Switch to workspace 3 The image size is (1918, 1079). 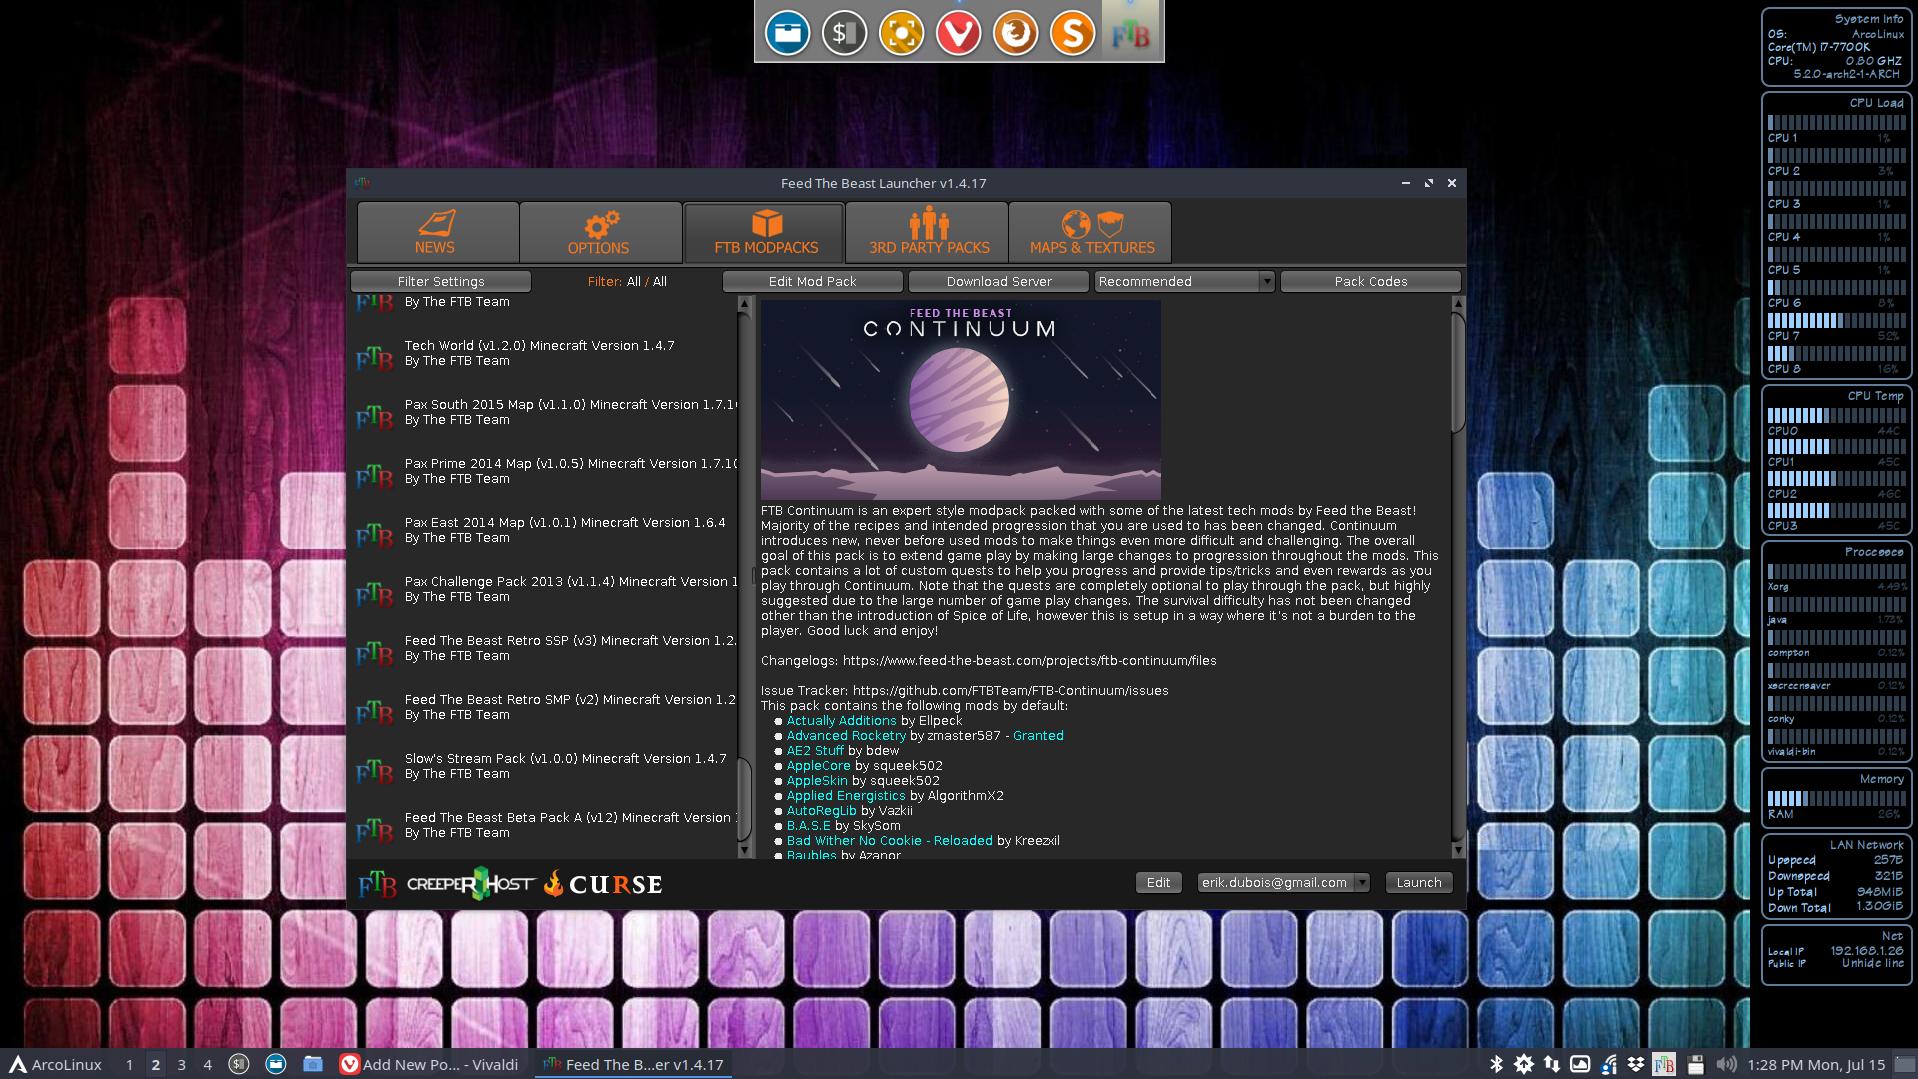181,1064
